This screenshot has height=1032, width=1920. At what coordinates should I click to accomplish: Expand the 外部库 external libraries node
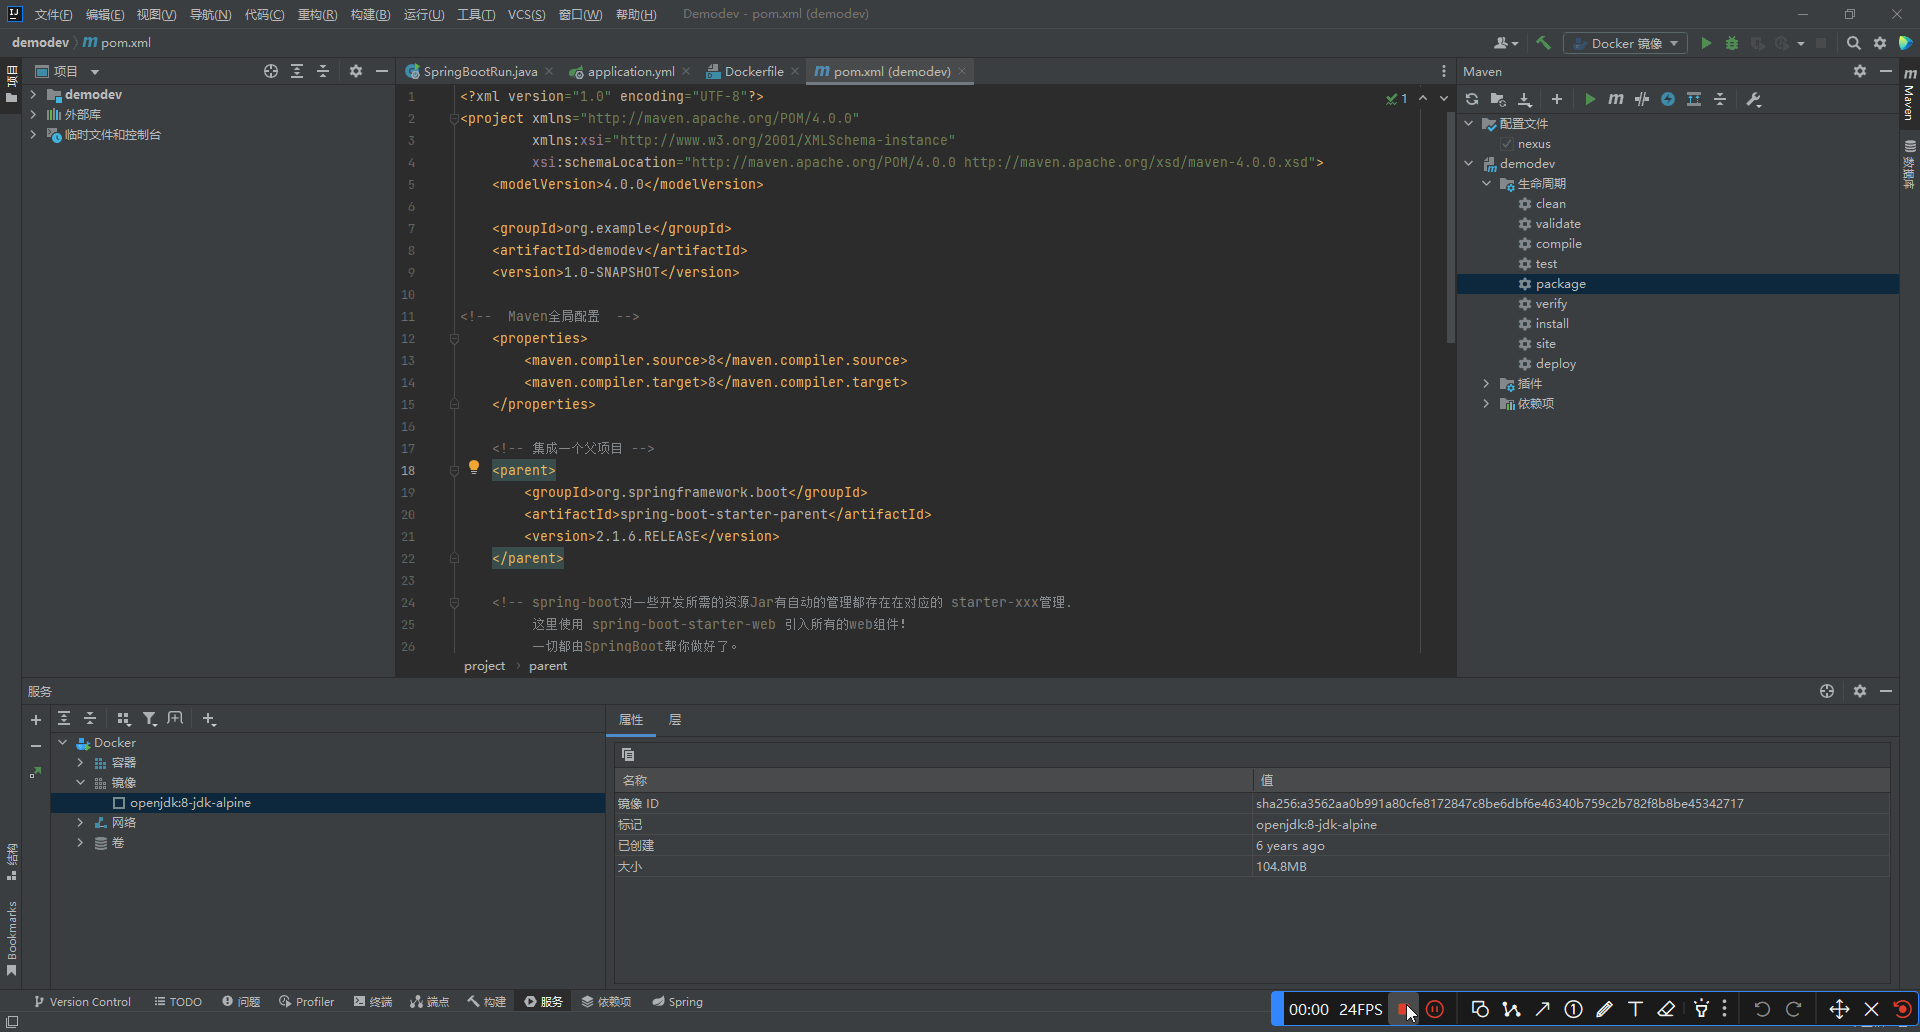tap(33, 115)
